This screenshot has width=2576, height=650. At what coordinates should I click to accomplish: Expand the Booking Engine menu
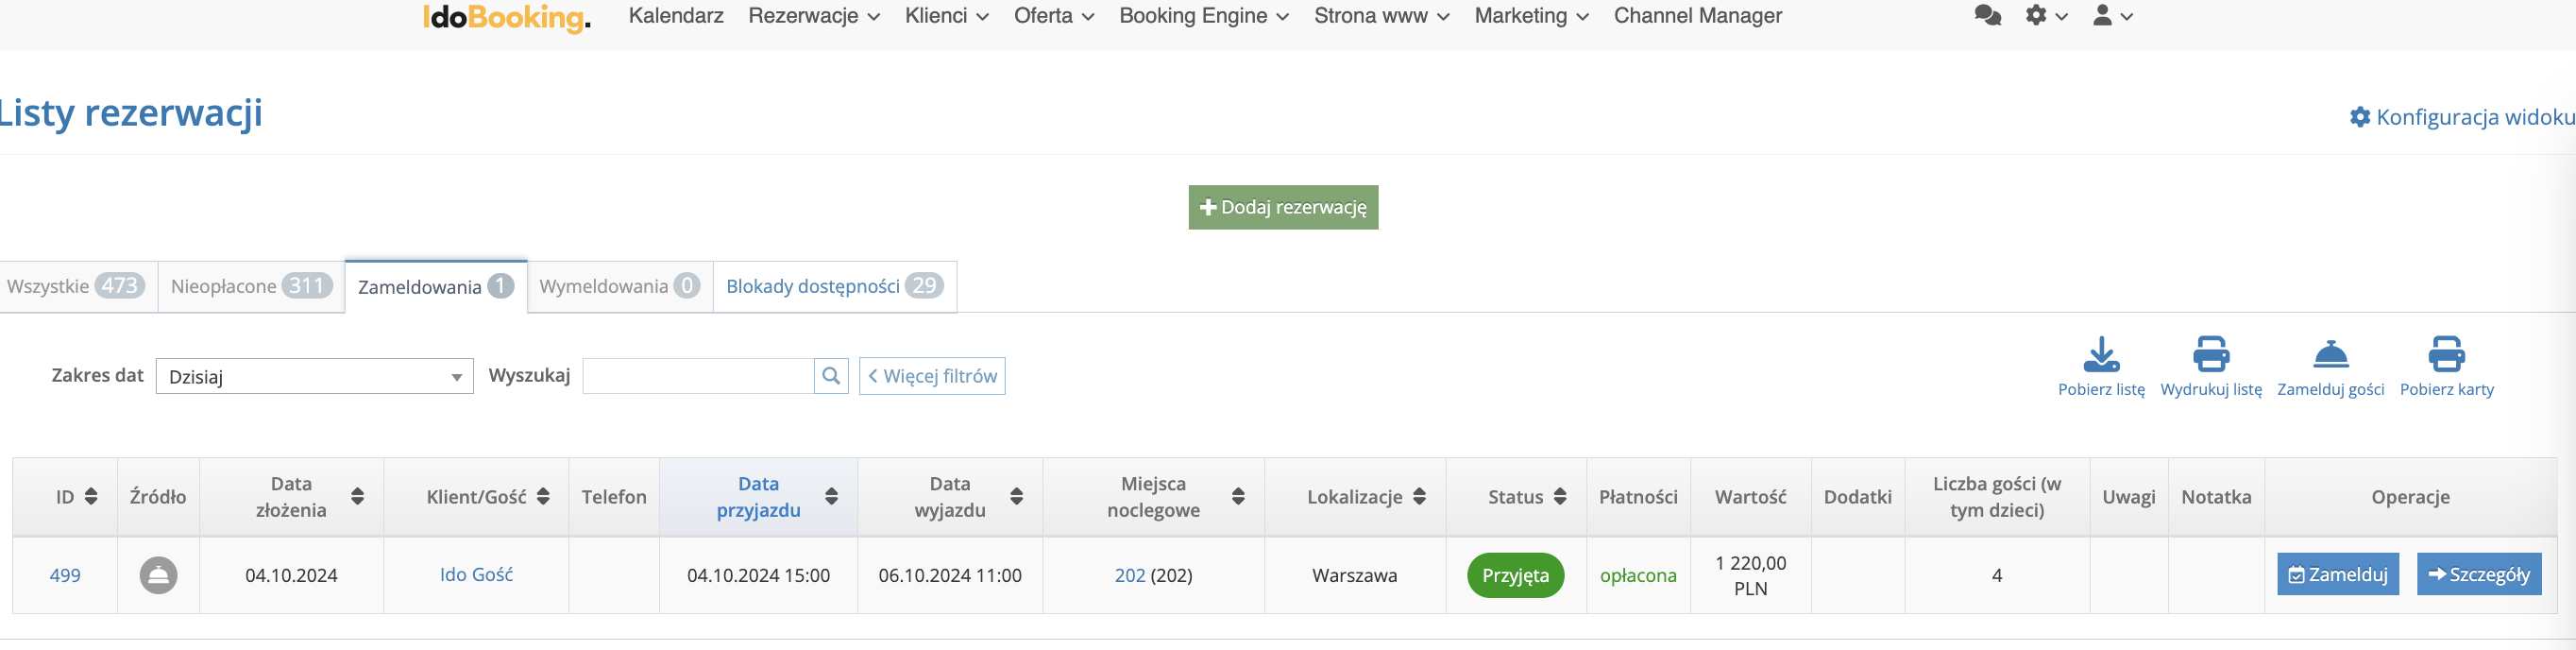click(1204, 16)
